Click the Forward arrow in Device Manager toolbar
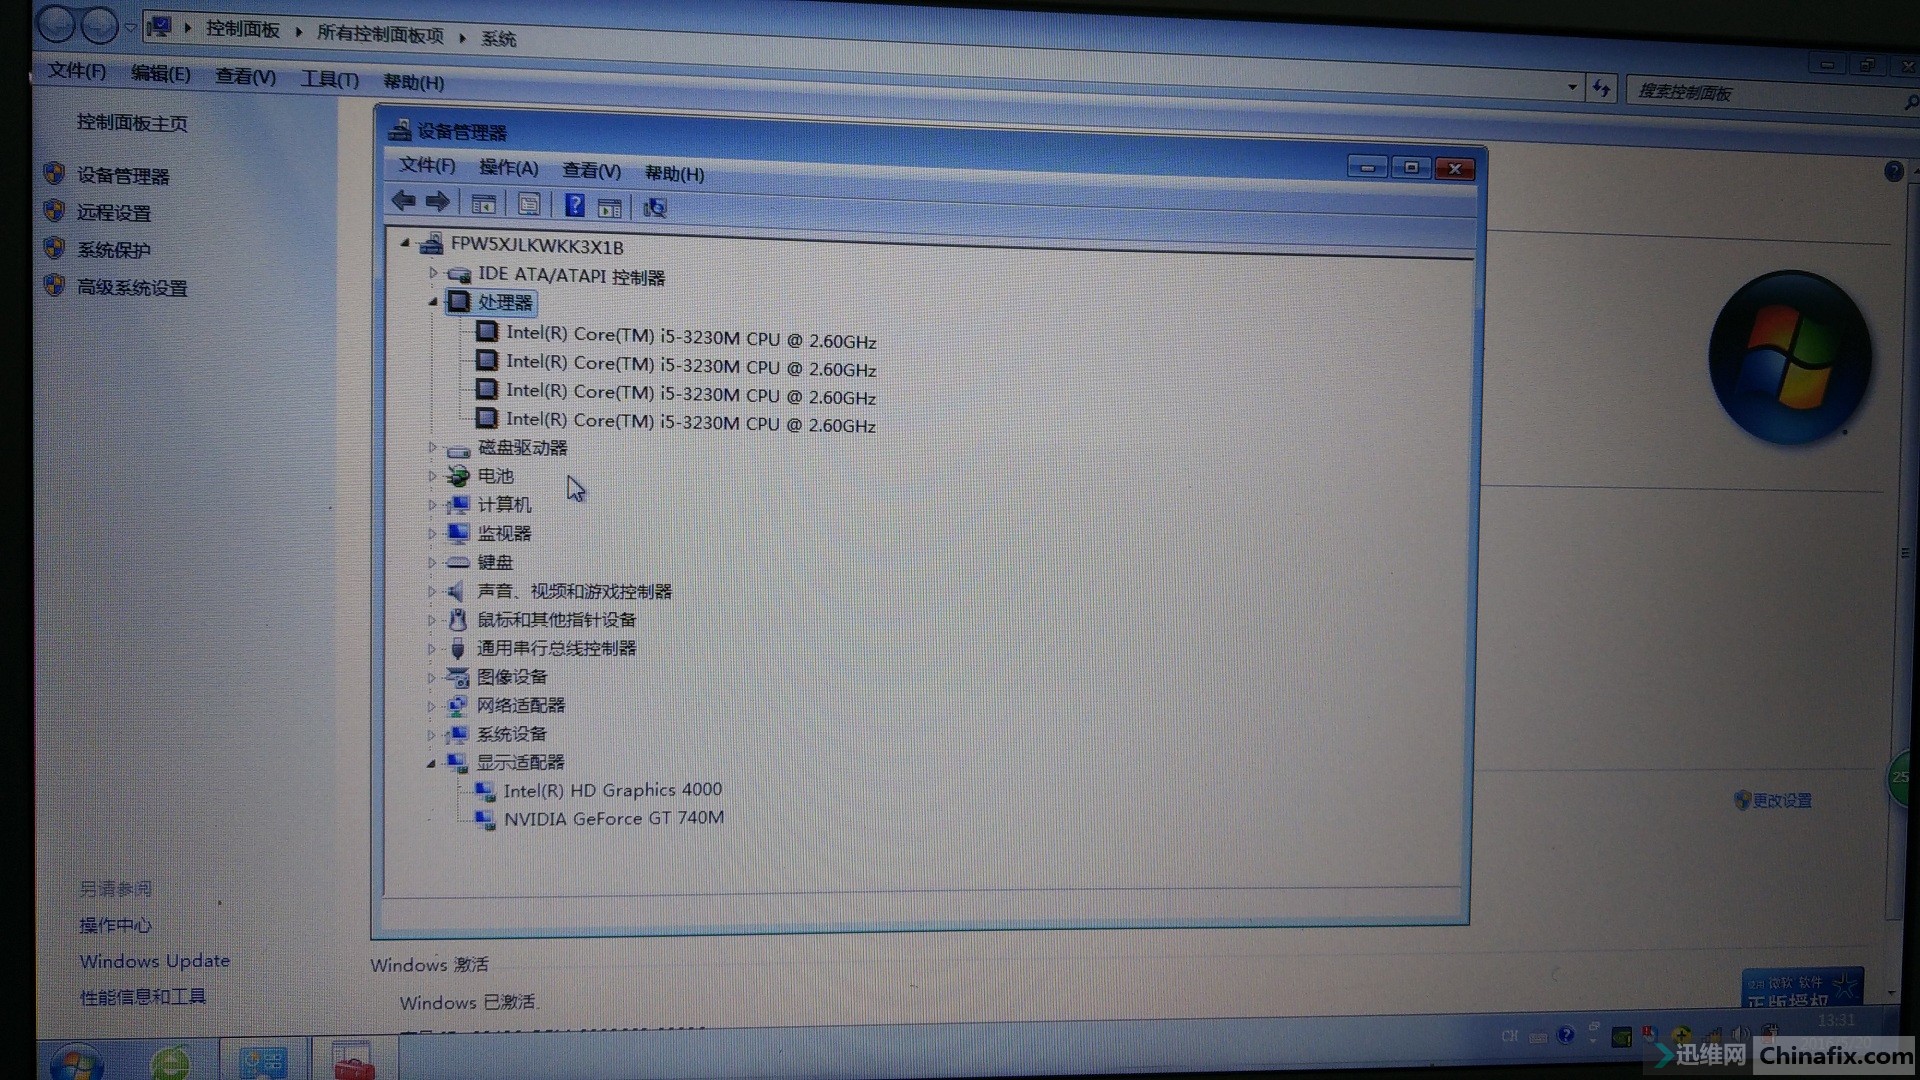The width and height of the screenshot is (1920, 1080). pyautogui.click(x=438, y=203)
